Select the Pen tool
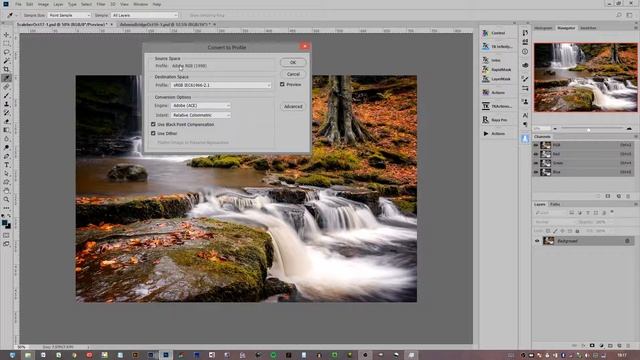Viewport: 640px width, 360px height. (6, 156)
